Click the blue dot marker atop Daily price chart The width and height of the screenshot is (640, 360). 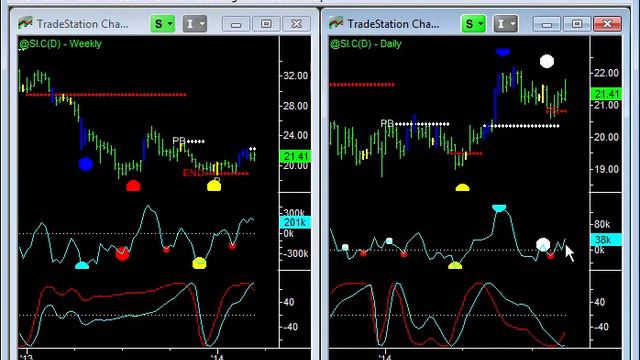tap(503, 52)
